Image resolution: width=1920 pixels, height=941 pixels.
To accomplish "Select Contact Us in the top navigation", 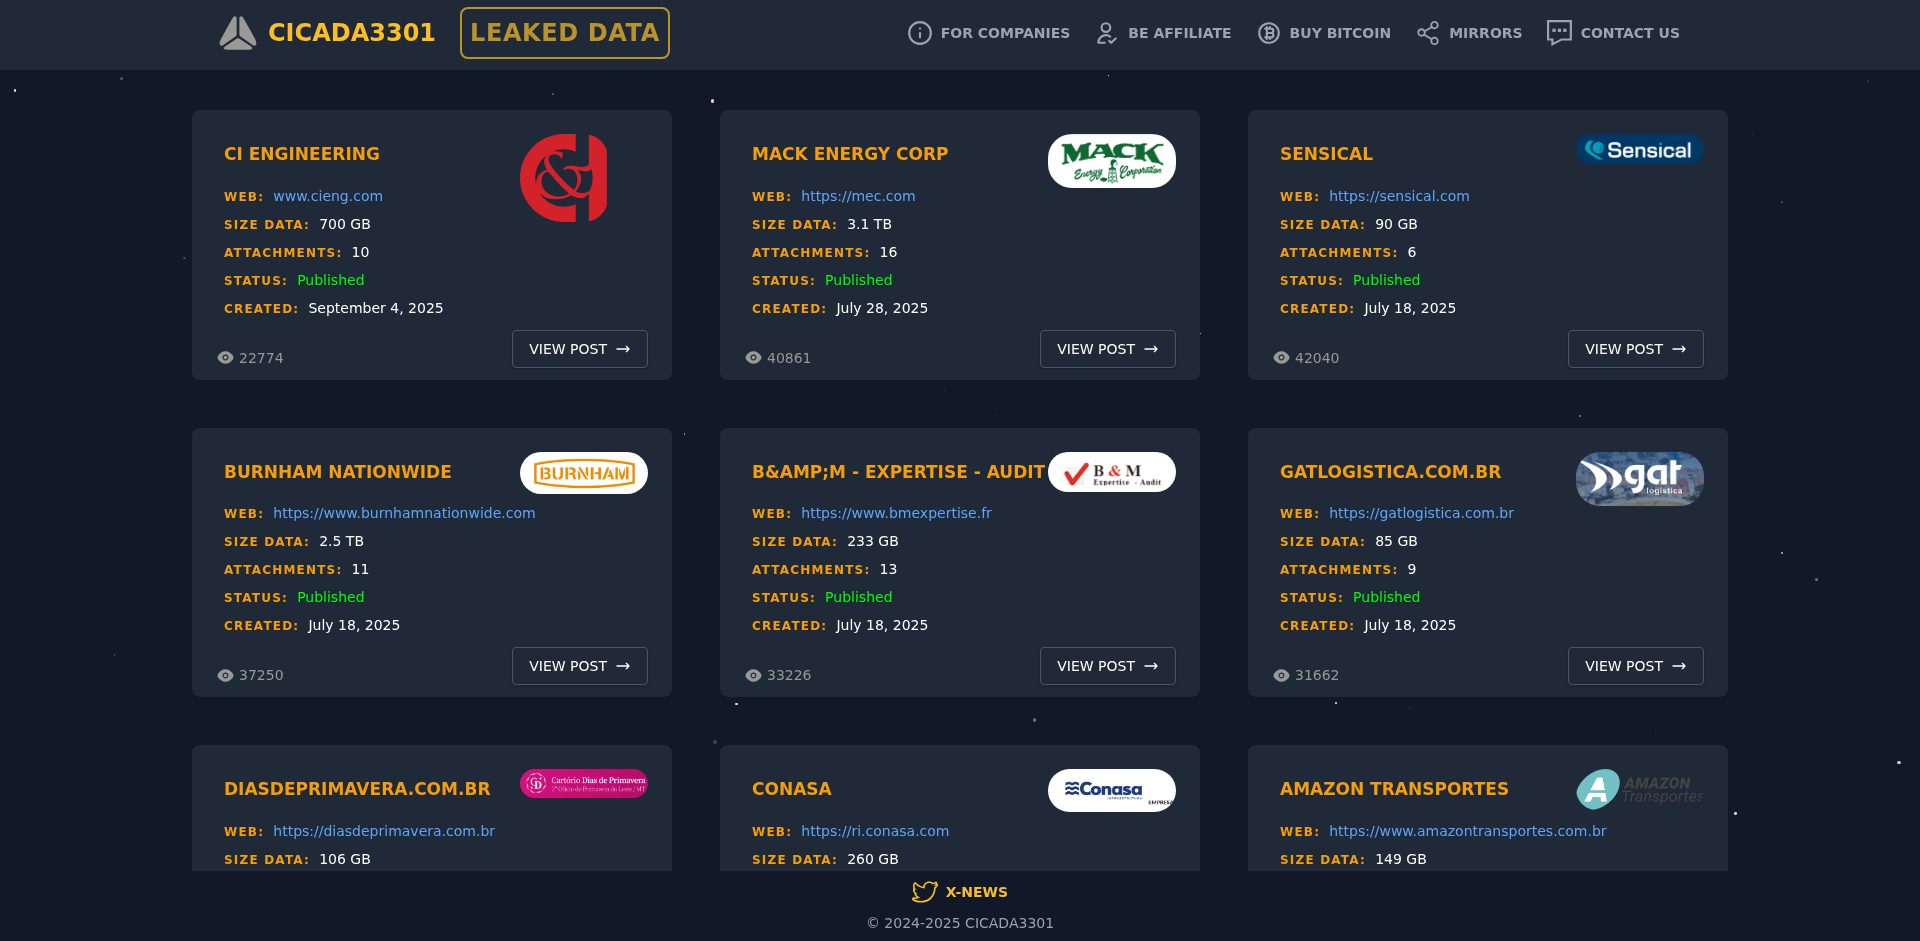I will [x=1629, y=33].
